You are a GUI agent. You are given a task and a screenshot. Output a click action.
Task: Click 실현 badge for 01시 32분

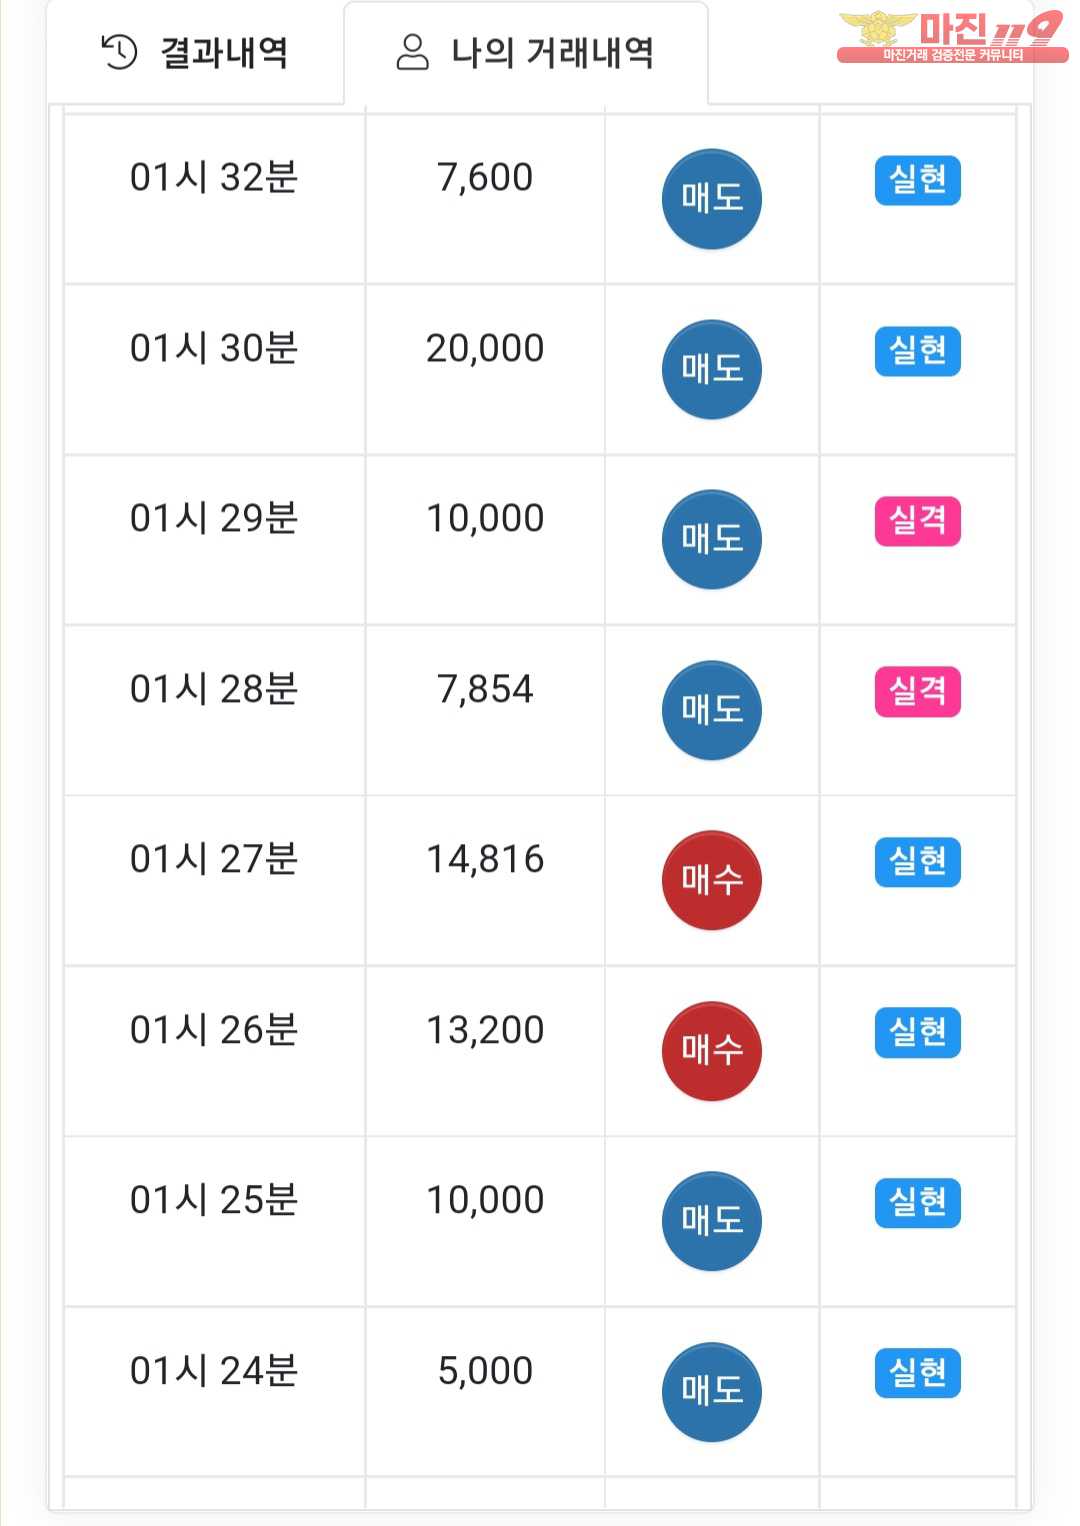[918, 180]
